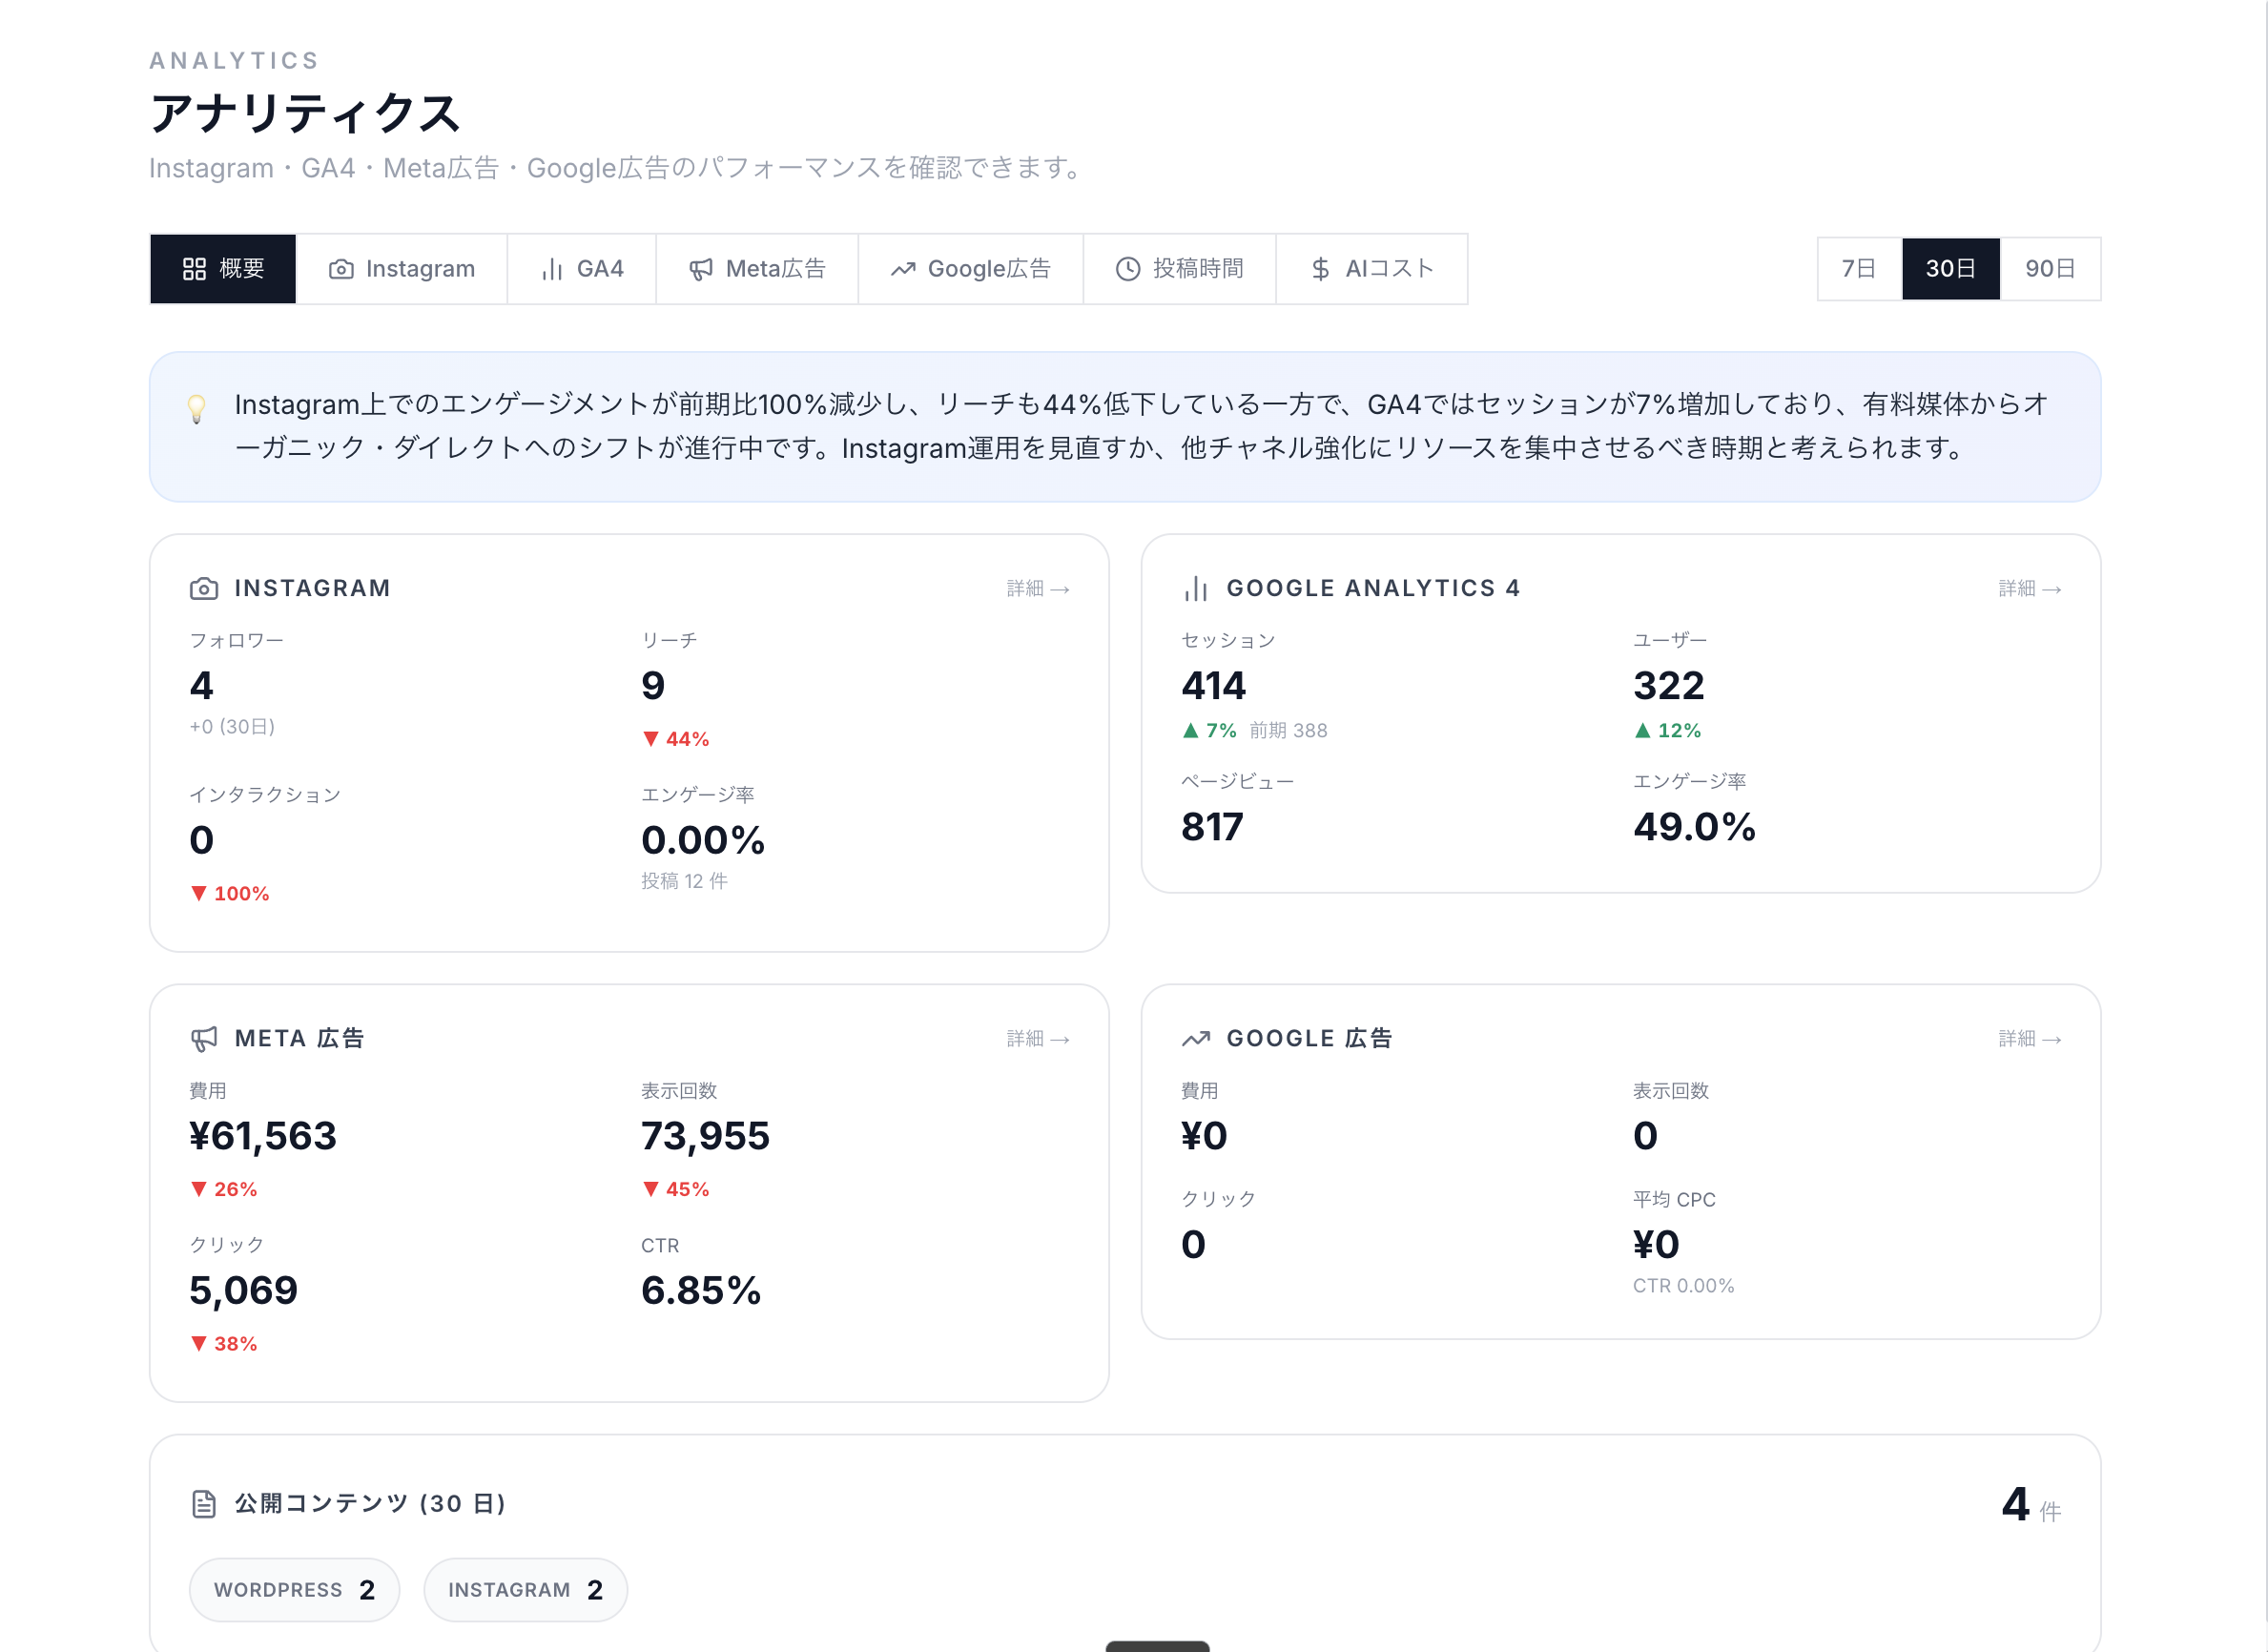Click the 38% clicks decrease indicator
The height and width of the screenshot is (1652, 2268).
click(223, 1344)
